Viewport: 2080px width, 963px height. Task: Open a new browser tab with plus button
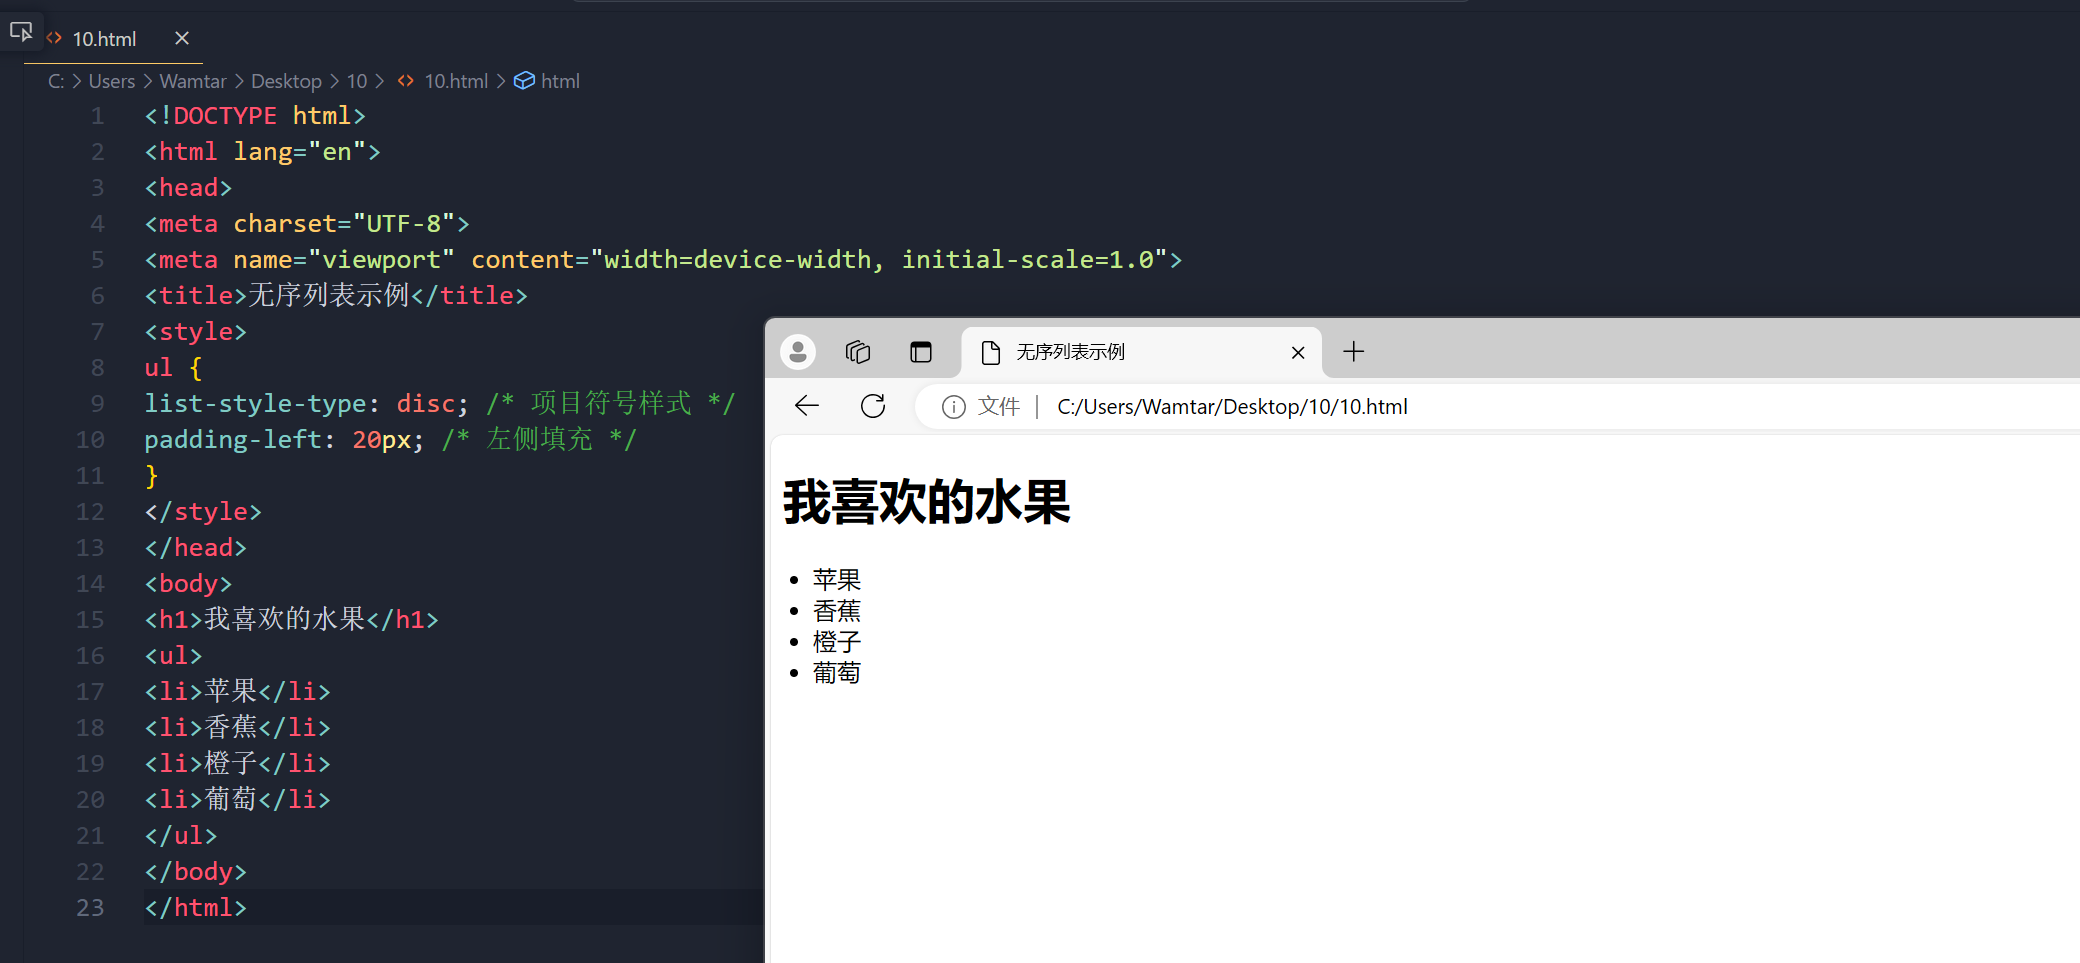(1353, 352)
